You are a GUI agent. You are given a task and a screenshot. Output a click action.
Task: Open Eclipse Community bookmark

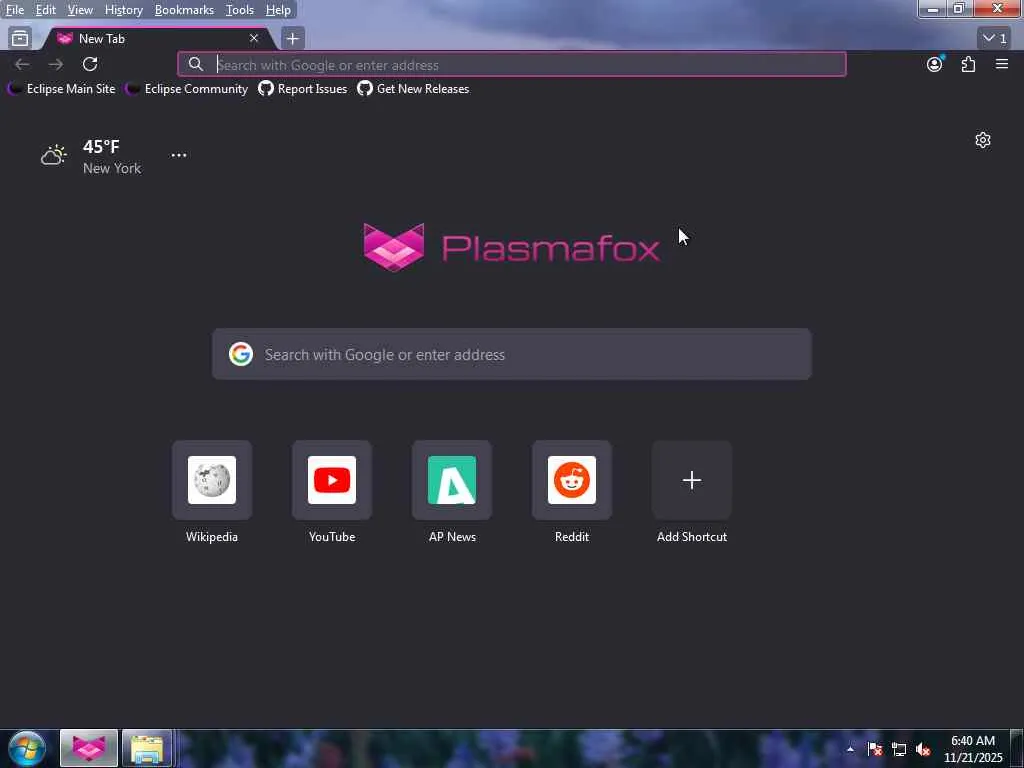point(187,89)
